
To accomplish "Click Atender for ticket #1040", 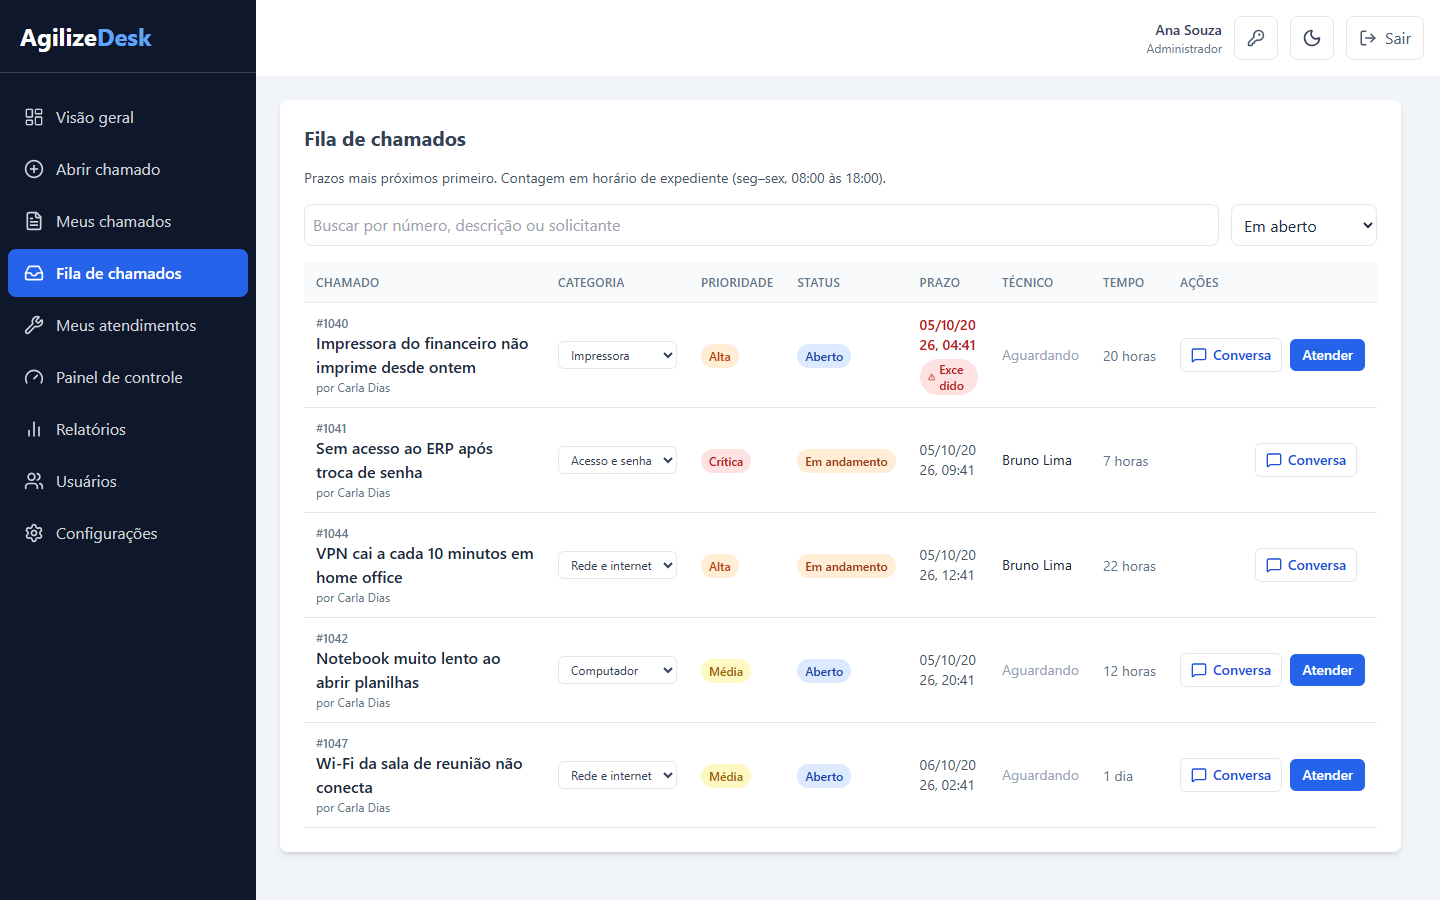I will coord(1327,355).
